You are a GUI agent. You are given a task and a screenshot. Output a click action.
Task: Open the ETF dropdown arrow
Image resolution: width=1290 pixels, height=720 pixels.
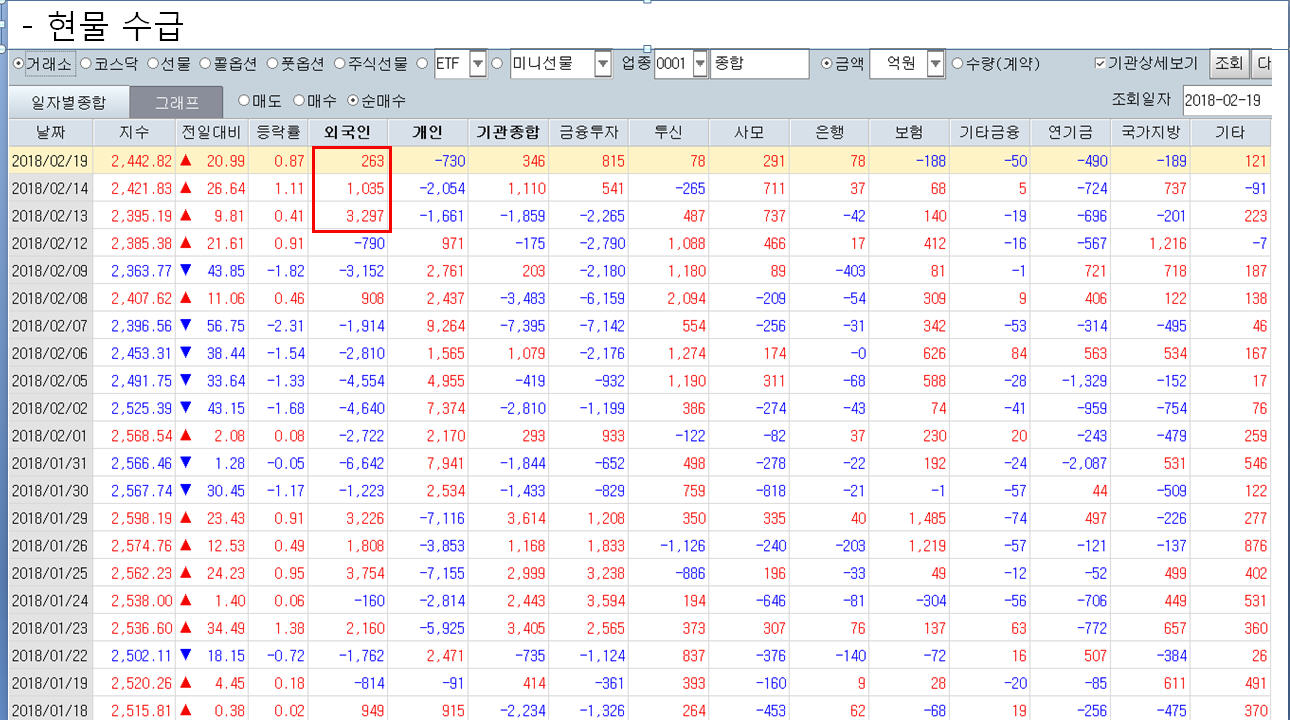(477, 64)
